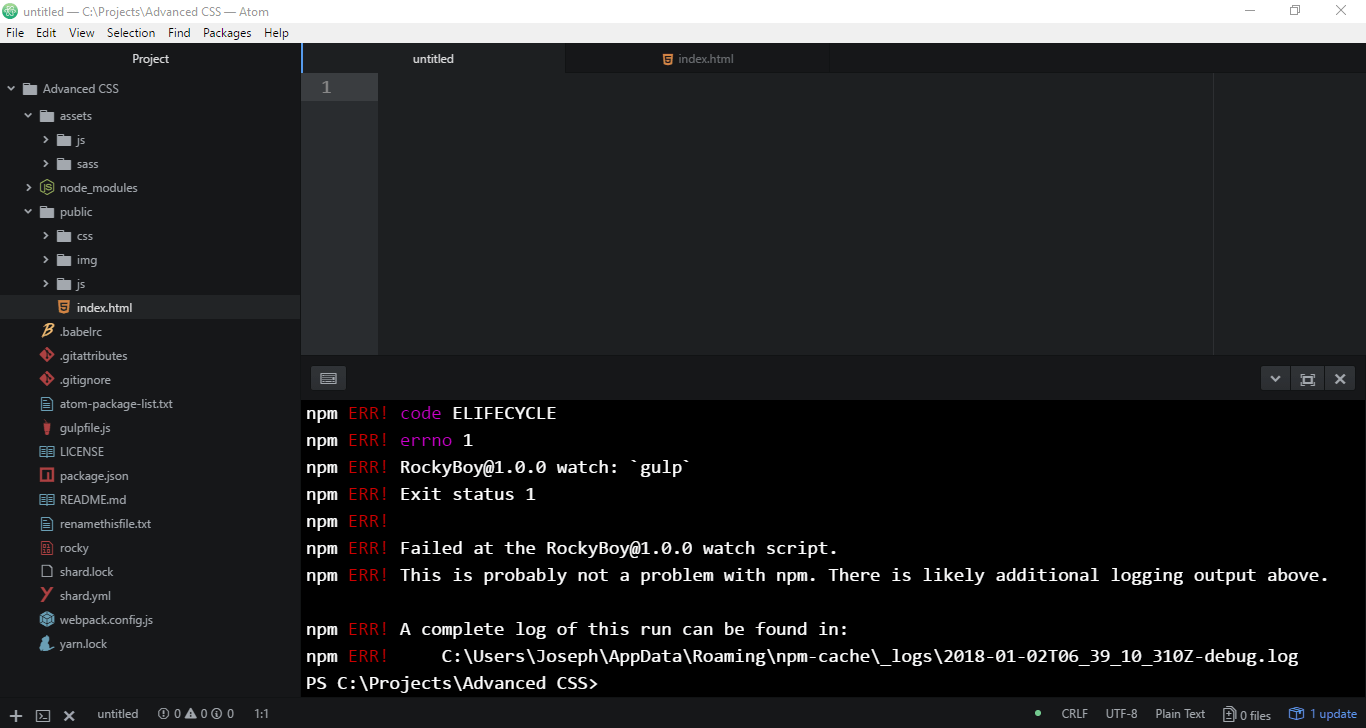The height and width of the screenshot is (728, 1366).
Task: Expand the css folder
Action: (x=46, y=236)
